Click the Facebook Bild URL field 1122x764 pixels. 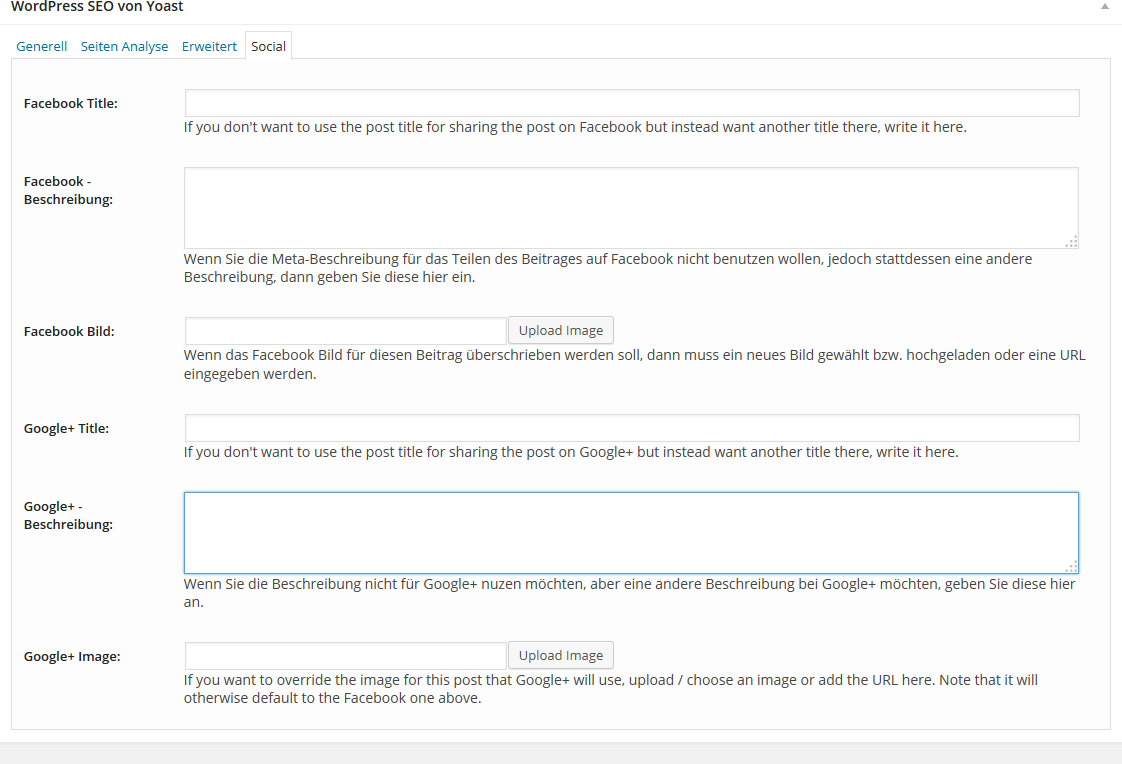point(346,331)
